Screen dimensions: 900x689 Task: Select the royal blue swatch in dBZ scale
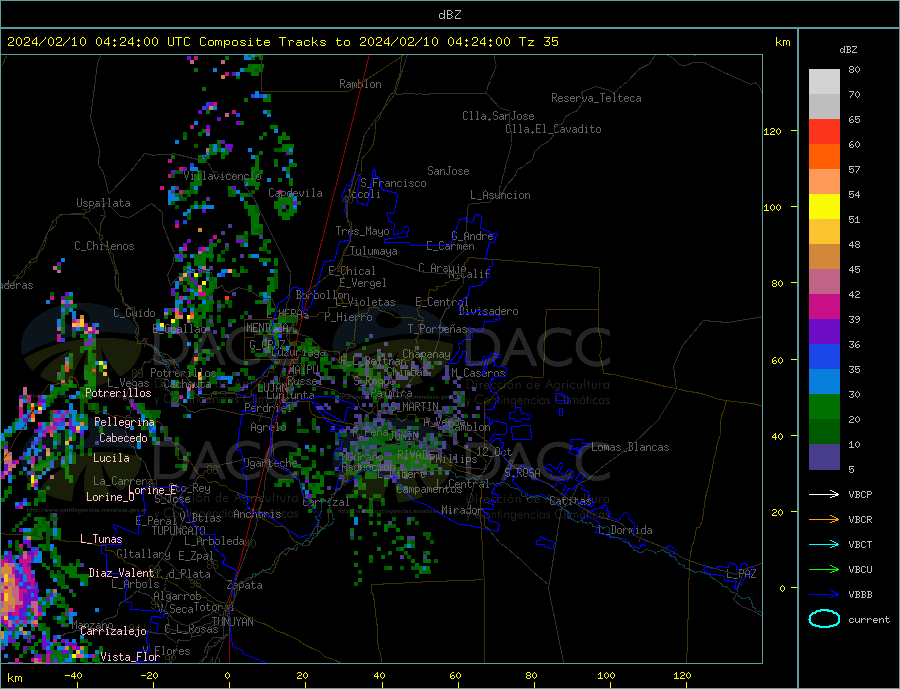[824, 357]
